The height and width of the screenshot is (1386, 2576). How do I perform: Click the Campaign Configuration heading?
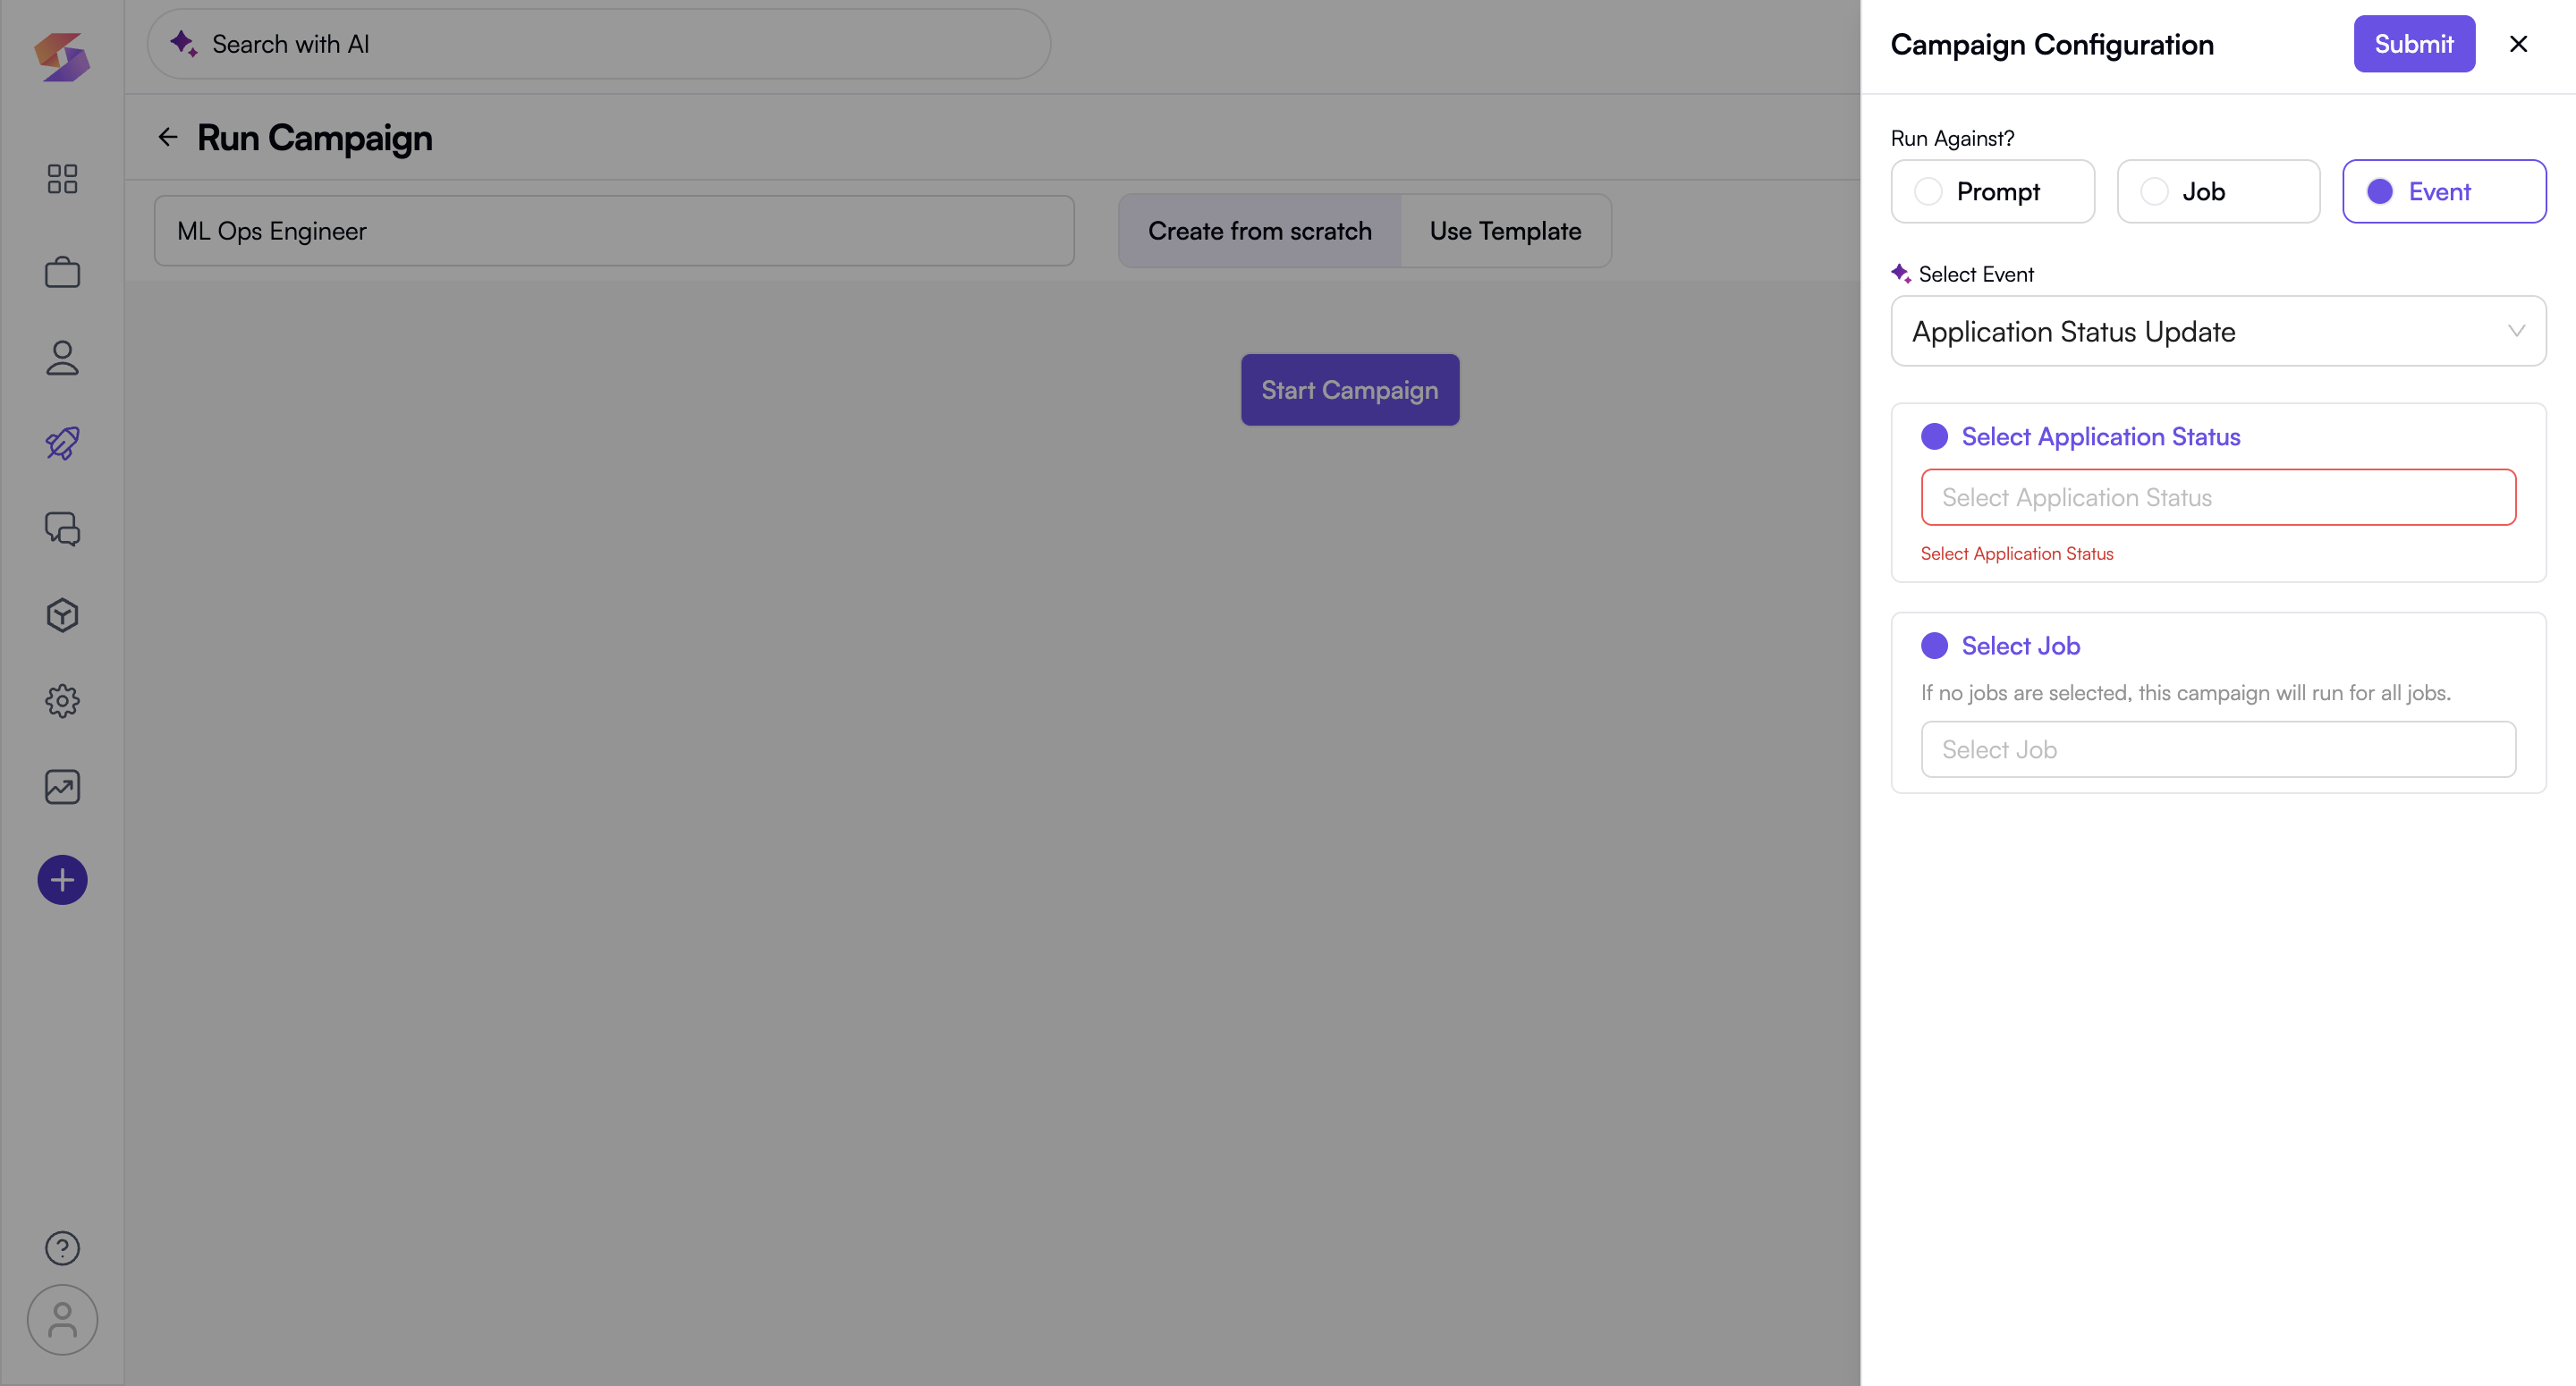coord(2052,44)
